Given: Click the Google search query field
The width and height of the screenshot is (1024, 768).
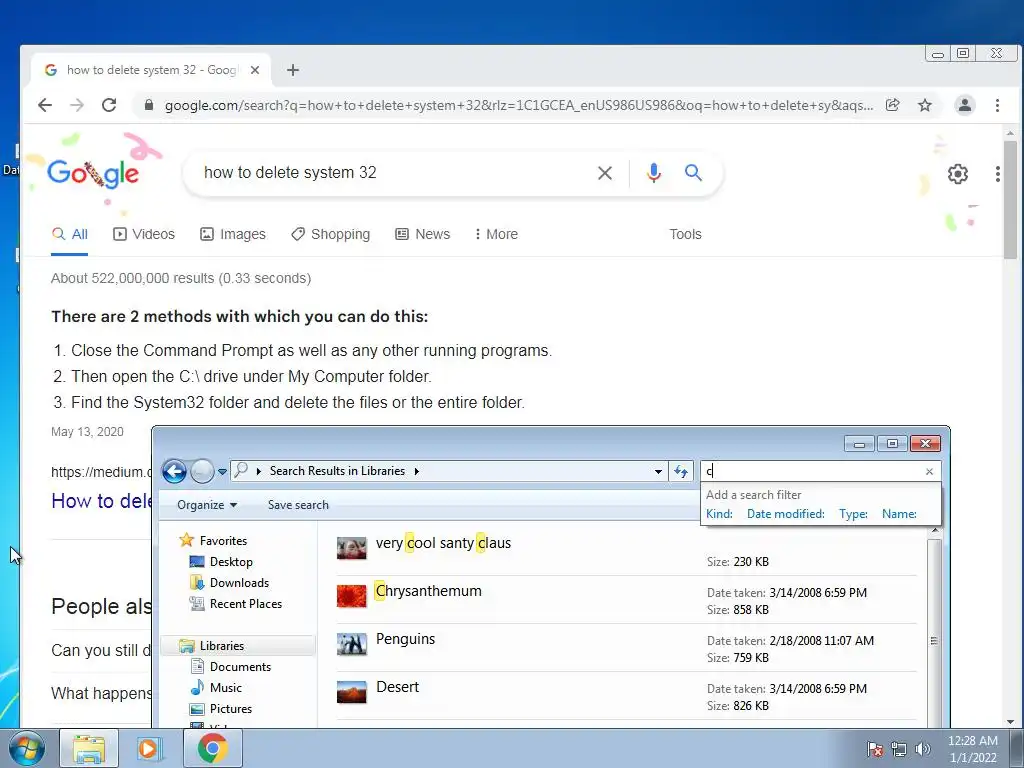Looking at the screenshot, I should point(392,172).
